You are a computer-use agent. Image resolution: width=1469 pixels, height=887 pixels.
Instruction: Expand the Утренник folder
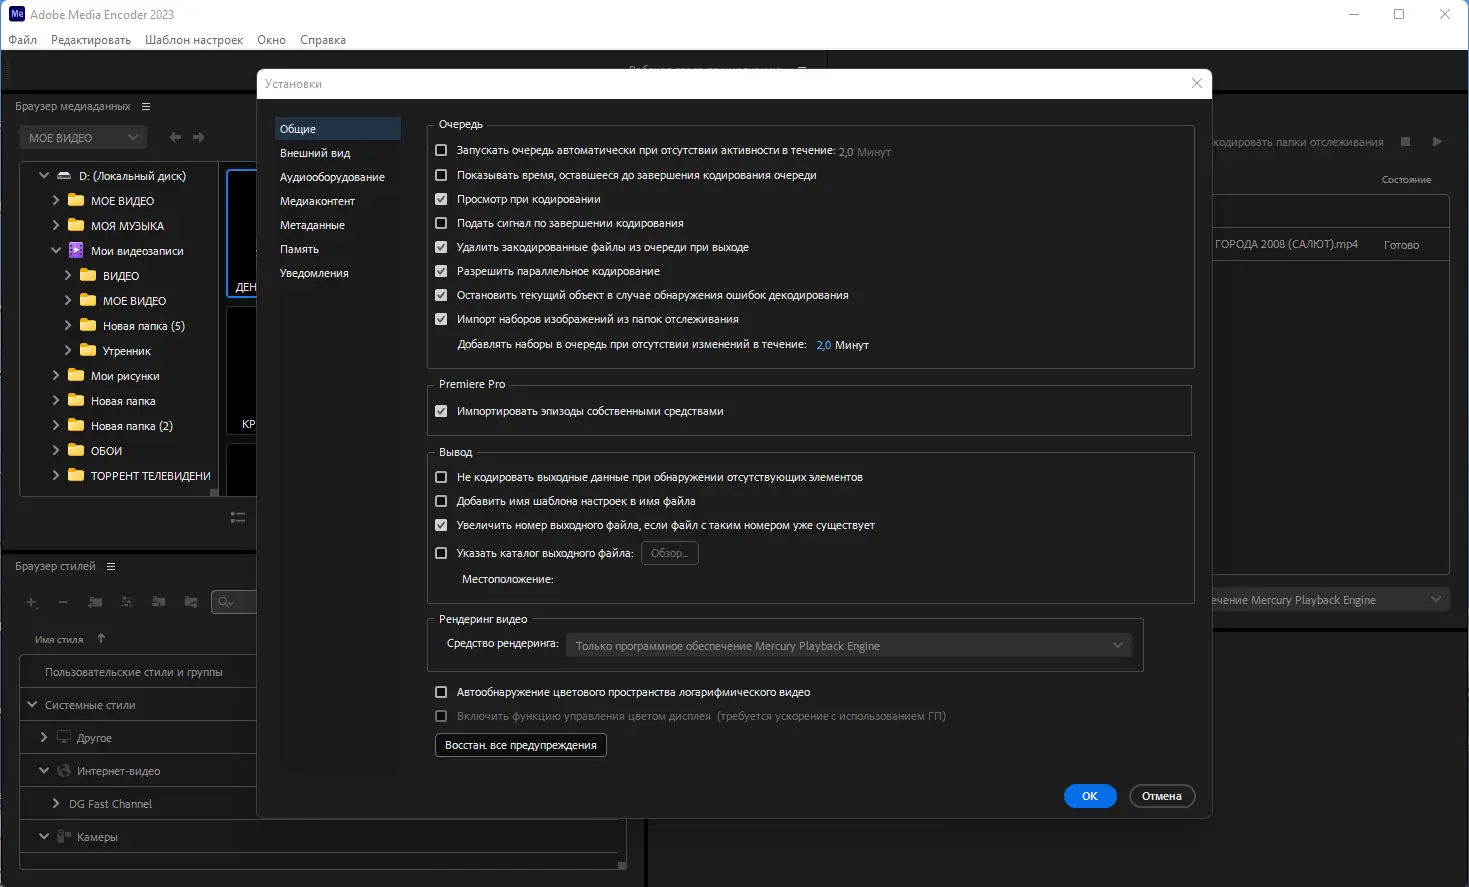[68, 350]
